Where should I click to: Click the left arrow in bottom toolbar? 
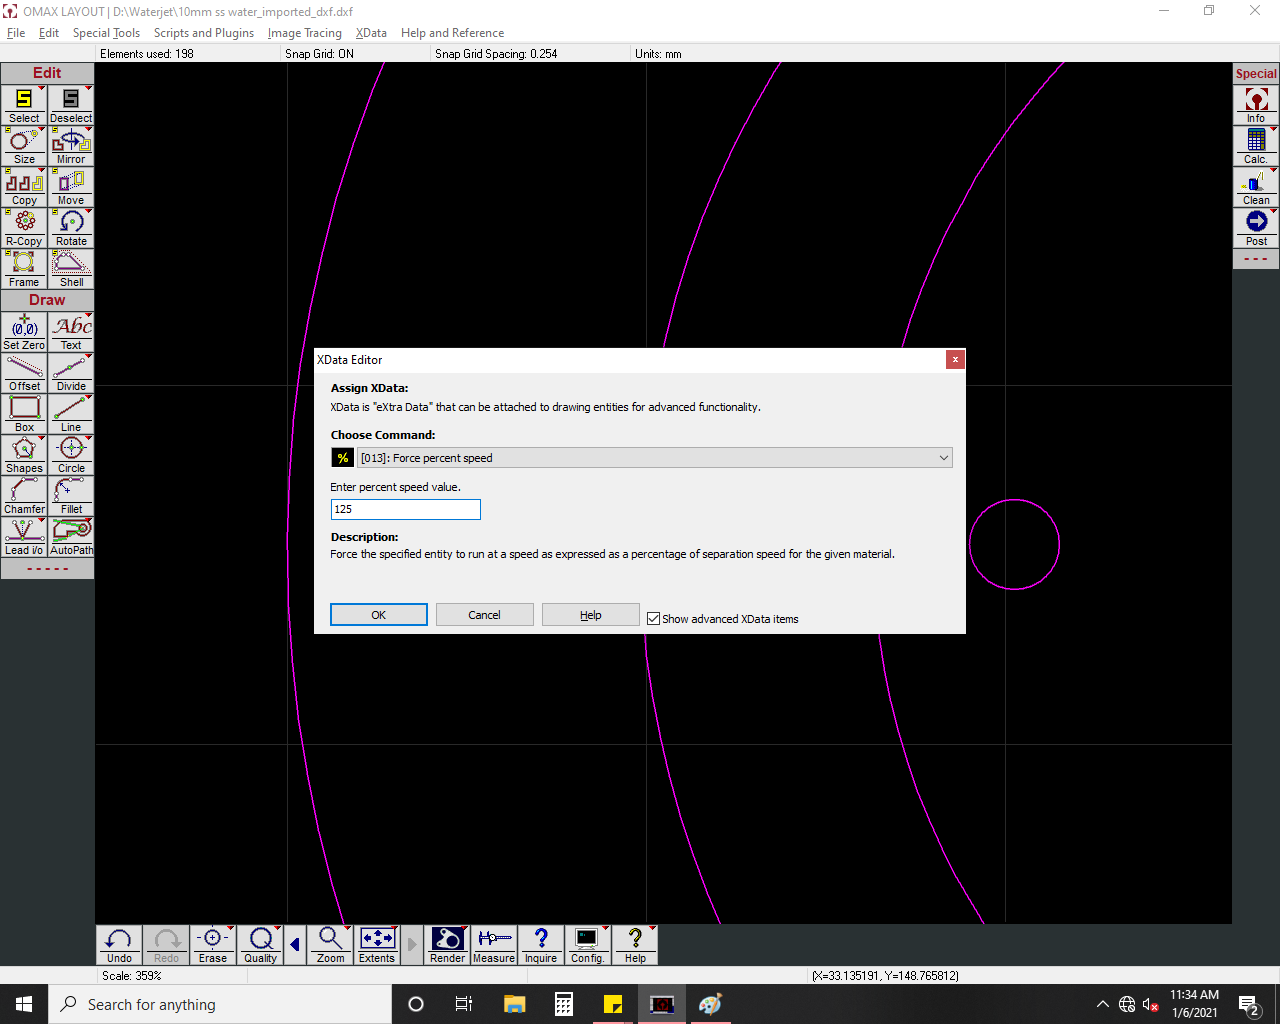[x=295, y=945]
